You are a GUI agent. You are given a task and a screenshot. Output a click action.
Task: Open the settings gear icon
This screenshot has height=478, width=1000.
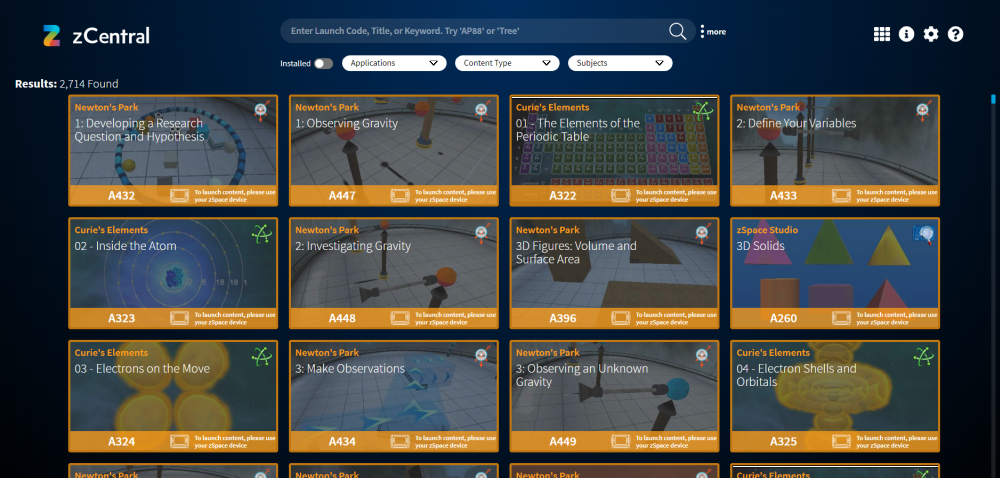931,34
